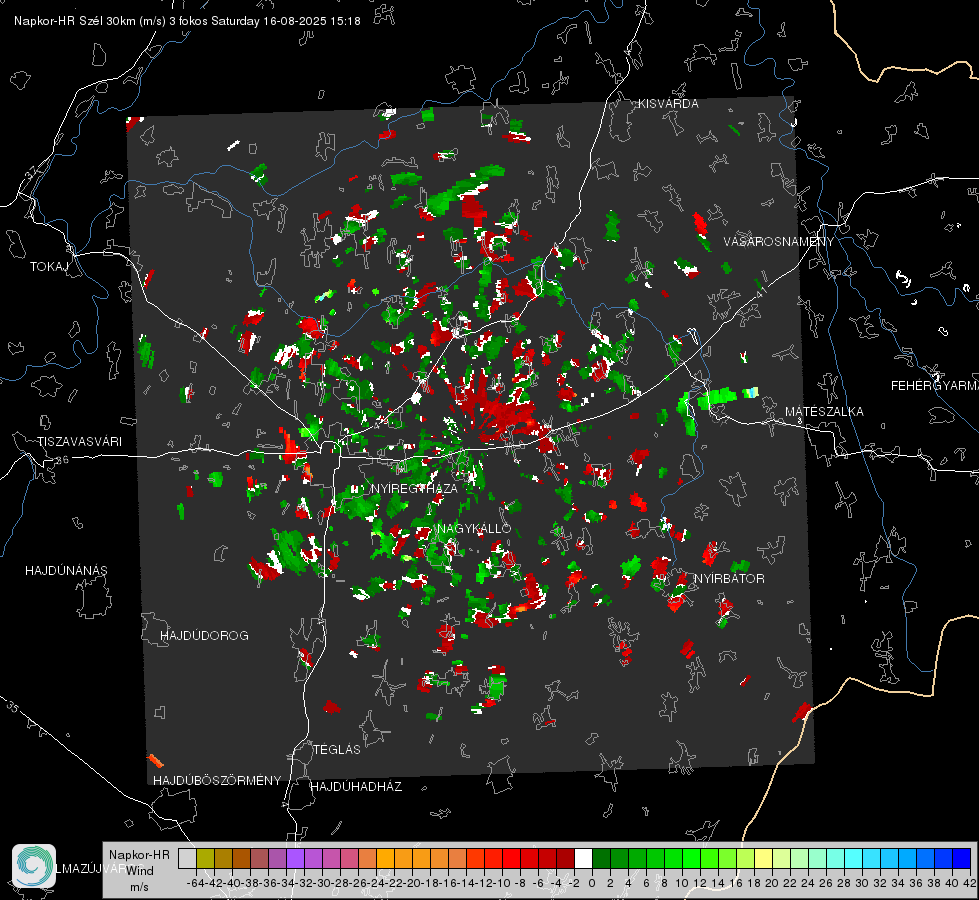979x900 pixels.
Task: Click road number '36' near Tiszavasvári
Action: pos(62,460)
